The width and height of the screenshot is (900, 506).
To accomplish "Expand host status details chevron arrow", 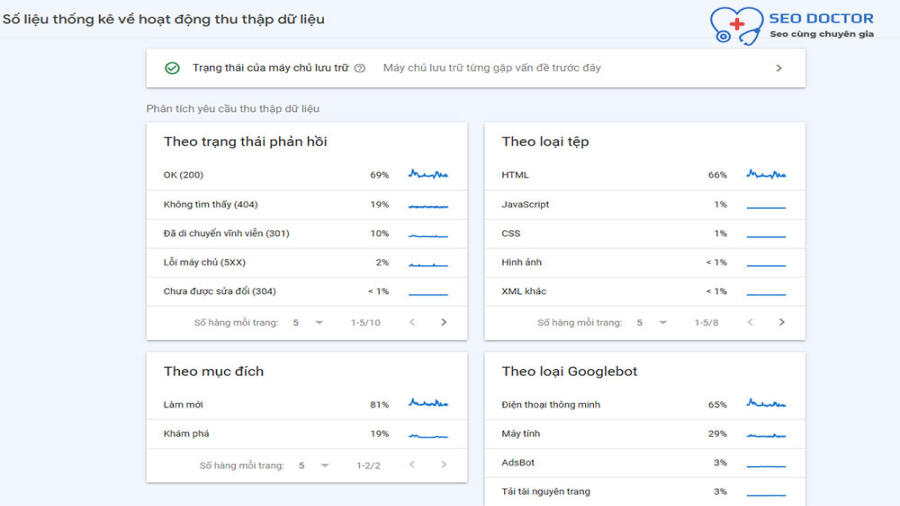I will (x=779, y=68).
